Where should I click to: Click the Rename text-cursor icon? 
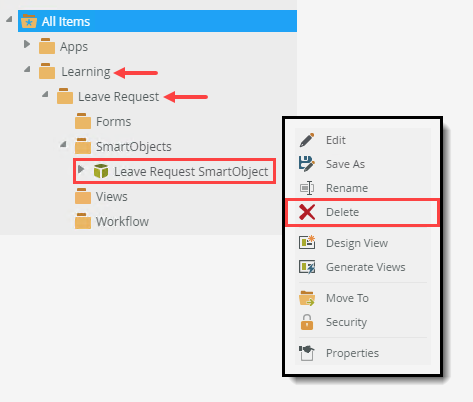[307, 188]
